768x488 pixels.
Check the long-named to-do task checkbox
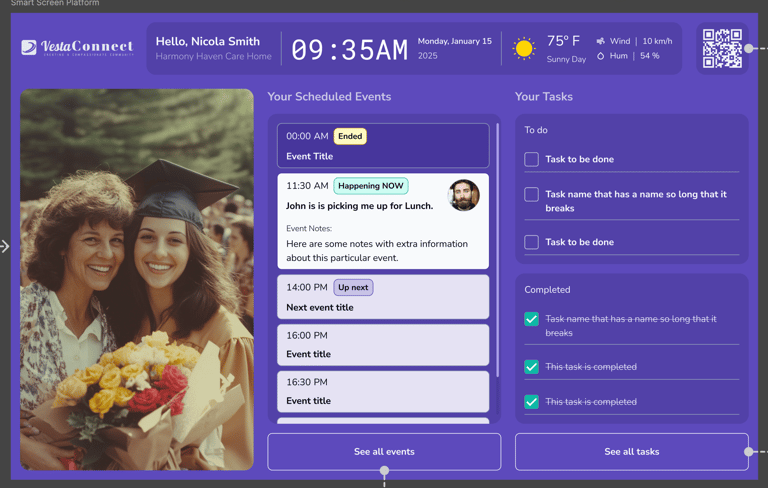[531, 195]
